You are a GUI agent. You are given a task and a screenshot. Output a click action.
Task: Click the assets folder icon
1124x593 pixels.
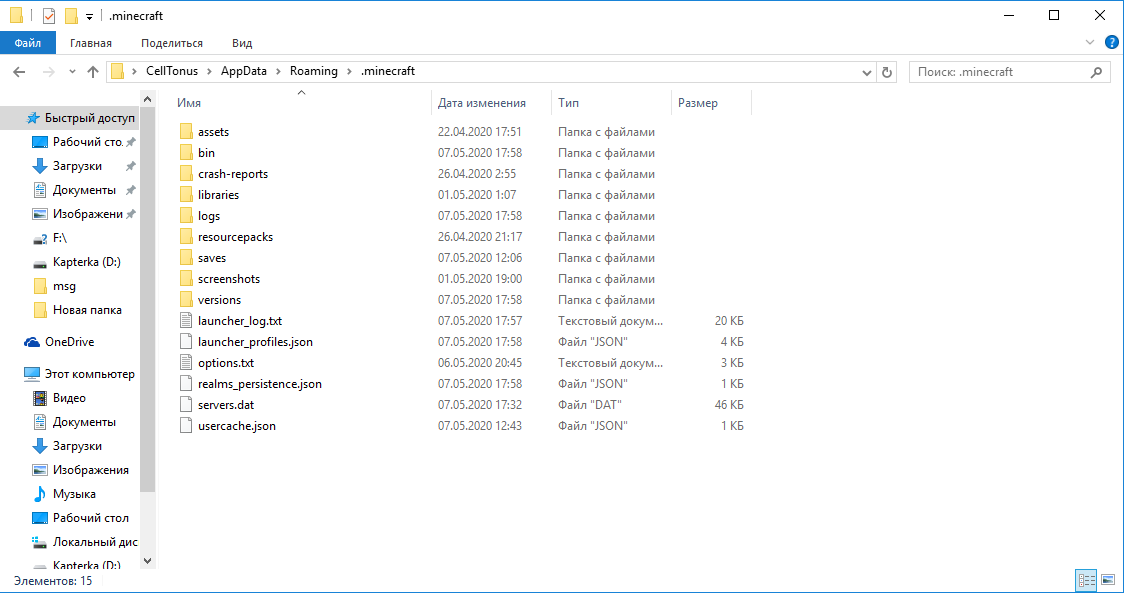coord(186,131)
